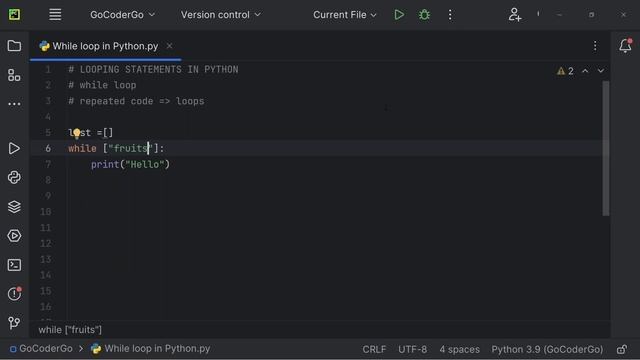Change the CRLF line separator
640x360 pixels.
click(374, 349)
